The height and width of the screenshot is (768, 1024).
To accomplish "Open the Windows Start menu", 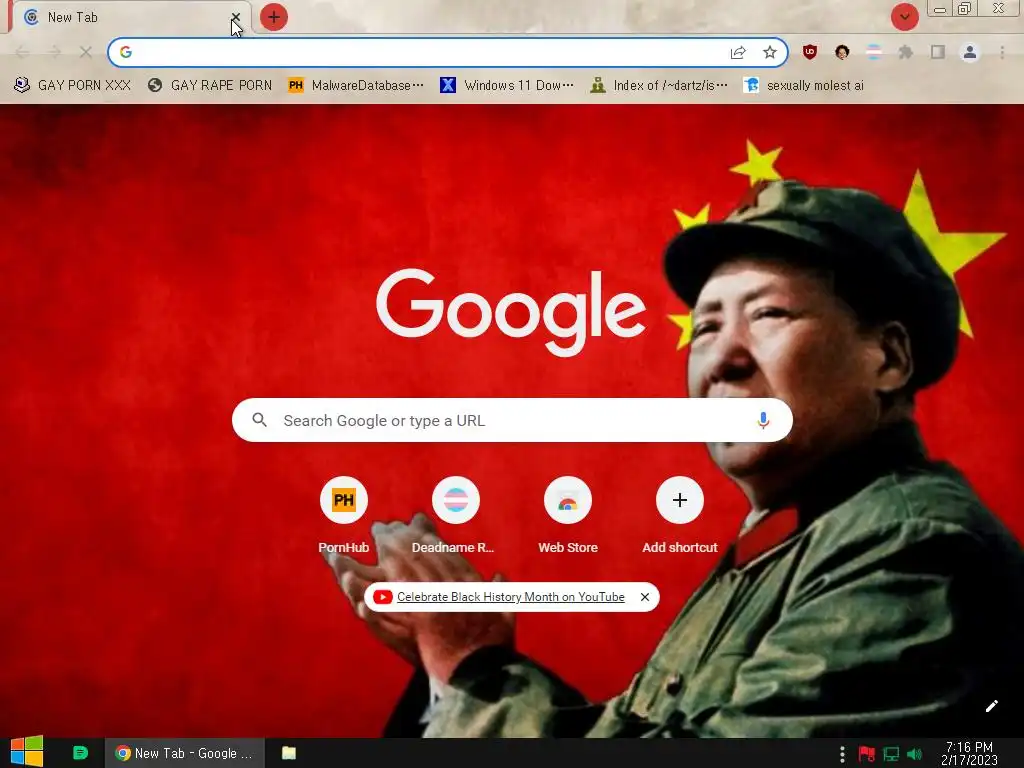I will click(27, 752).
